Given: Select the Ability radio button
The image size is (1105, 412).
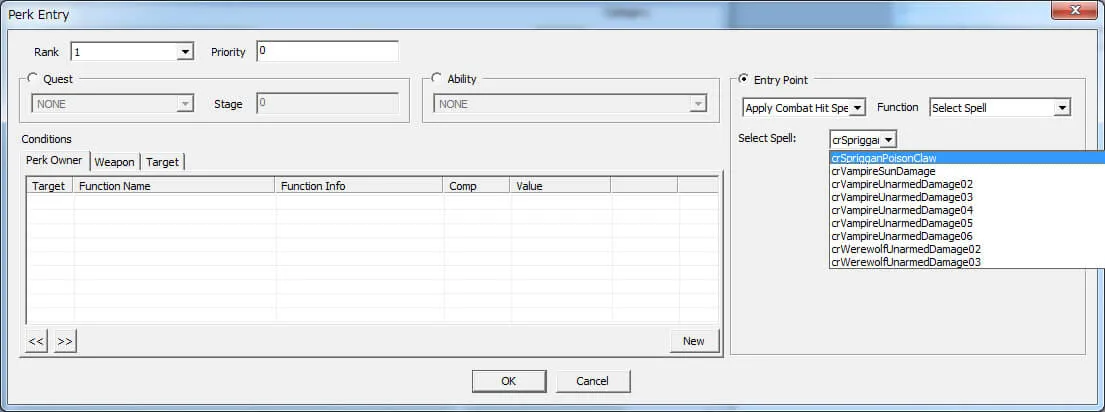Looking at the screenshot, I should click(x=437, y=79).
